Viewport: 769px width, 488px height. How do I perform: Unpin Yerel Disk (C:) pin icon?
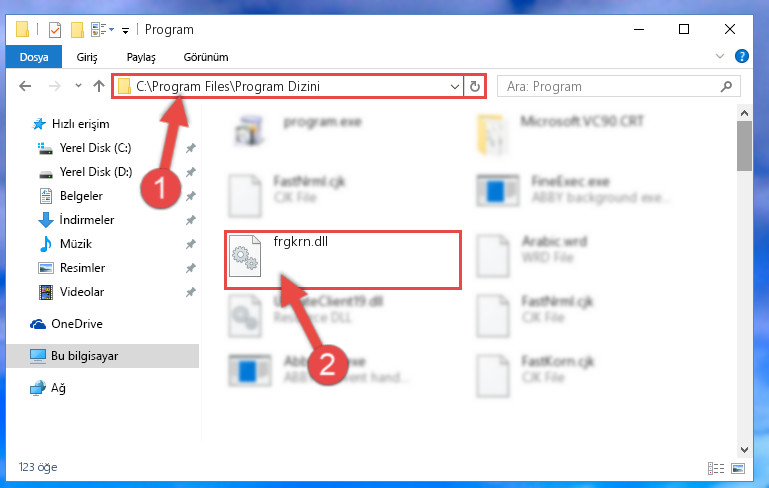click(x=191, y=148)
